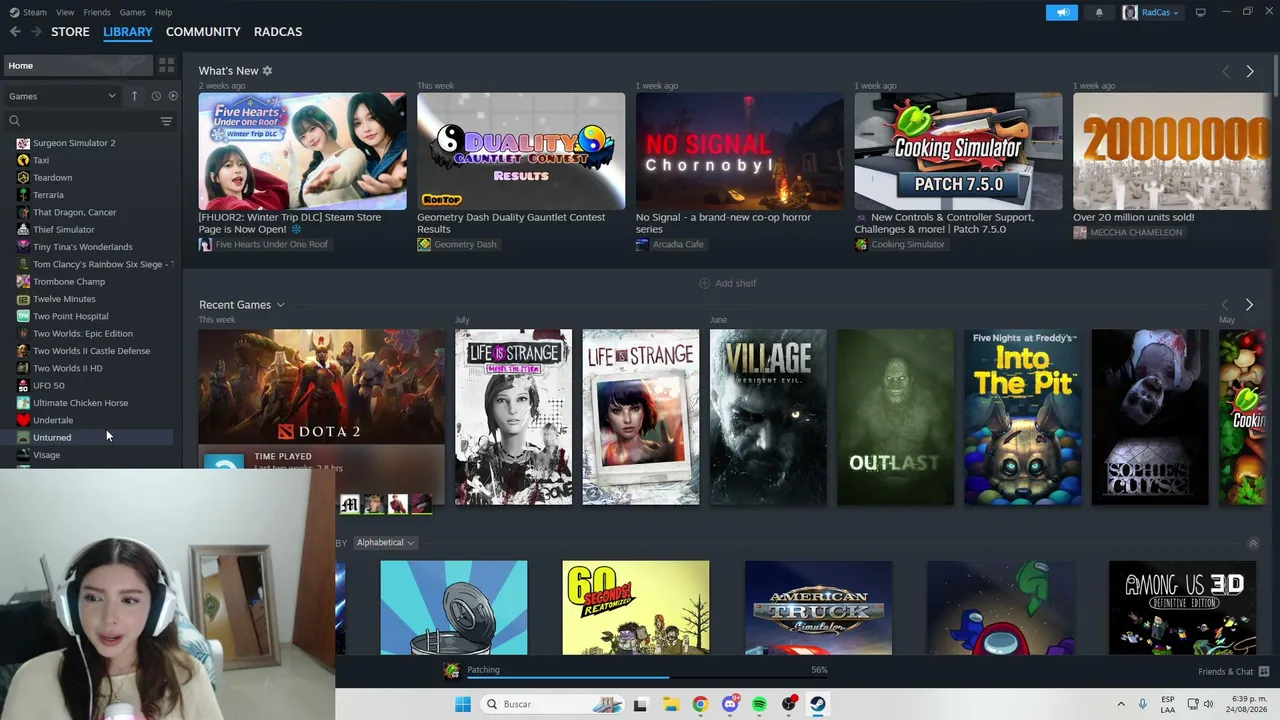Switch to the STORE tab

[x=70, y=32]
